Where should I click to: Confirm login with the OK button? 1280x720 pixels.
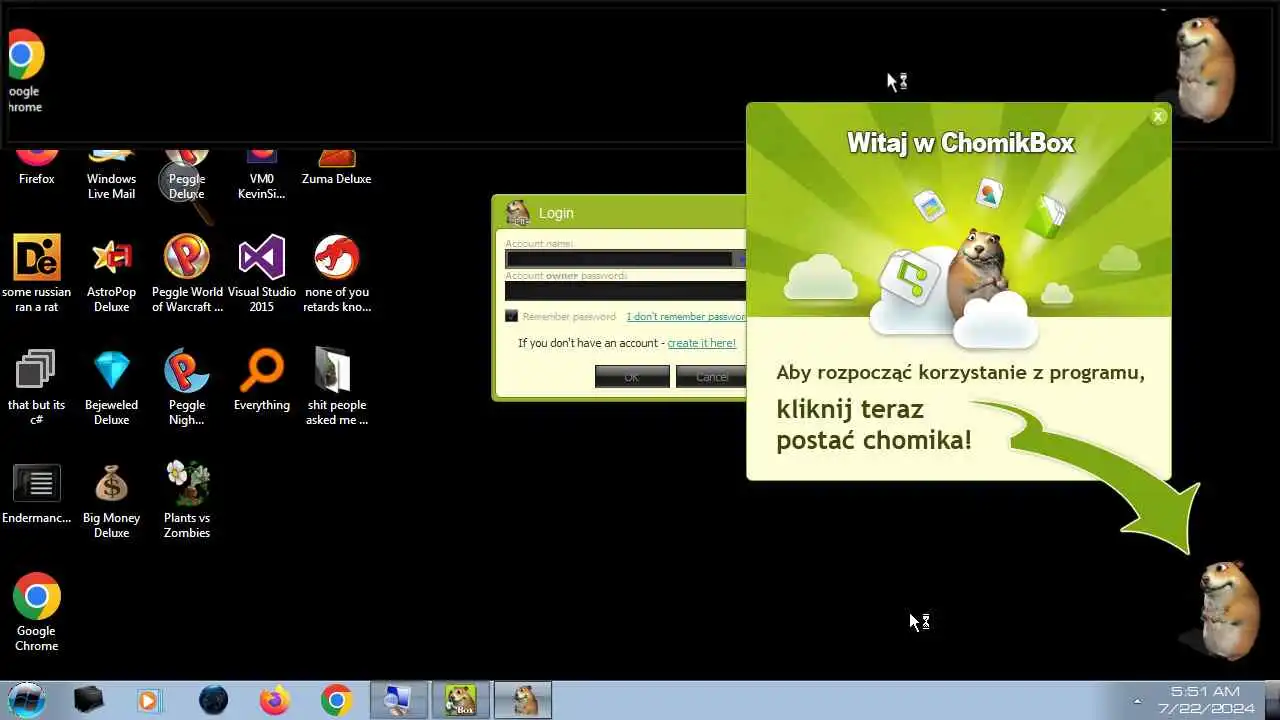632,377
